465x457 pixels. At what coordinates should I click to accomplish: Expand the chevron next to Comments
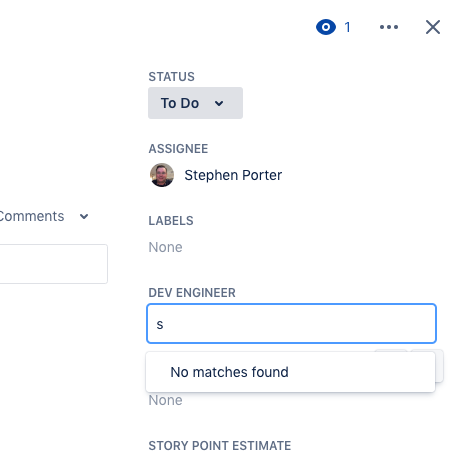tap(84, 217)
